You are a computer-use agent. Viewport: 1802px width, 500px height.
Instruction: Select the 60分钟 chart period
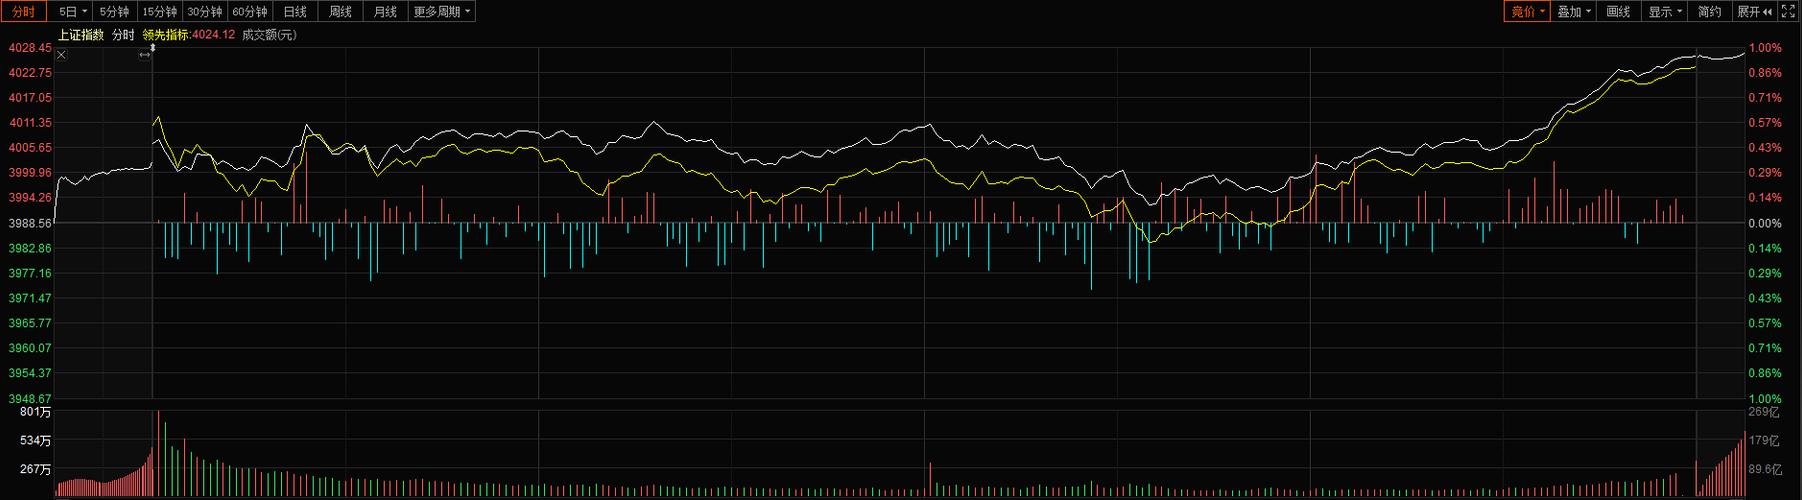[x=250, y=12]
